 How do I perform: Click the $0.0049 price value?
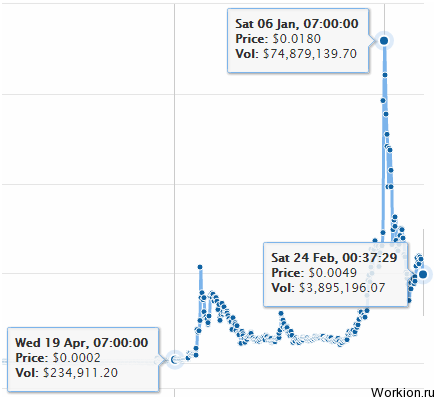(x=333, y=273)
